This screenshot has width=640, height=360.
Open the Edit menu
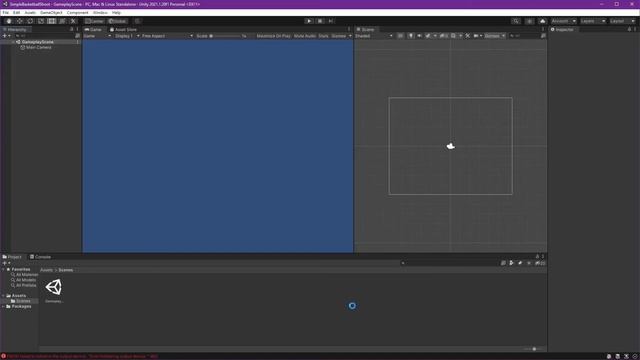pyautogui.click(x=16, y=13)
